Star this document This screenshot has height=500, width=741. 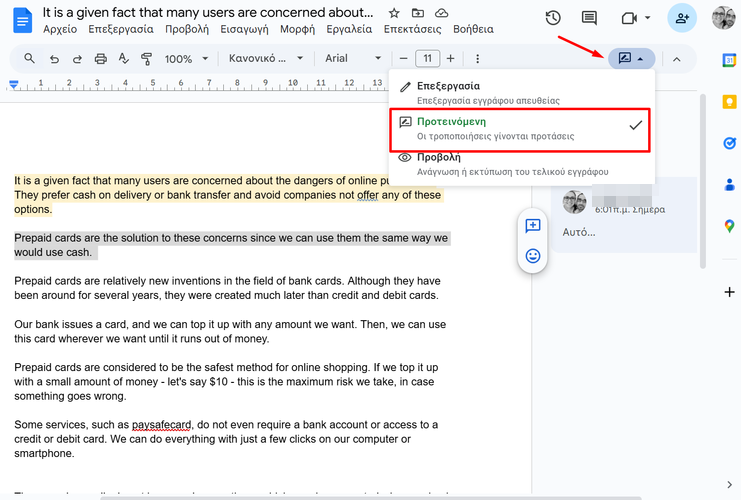pos(394,14)
